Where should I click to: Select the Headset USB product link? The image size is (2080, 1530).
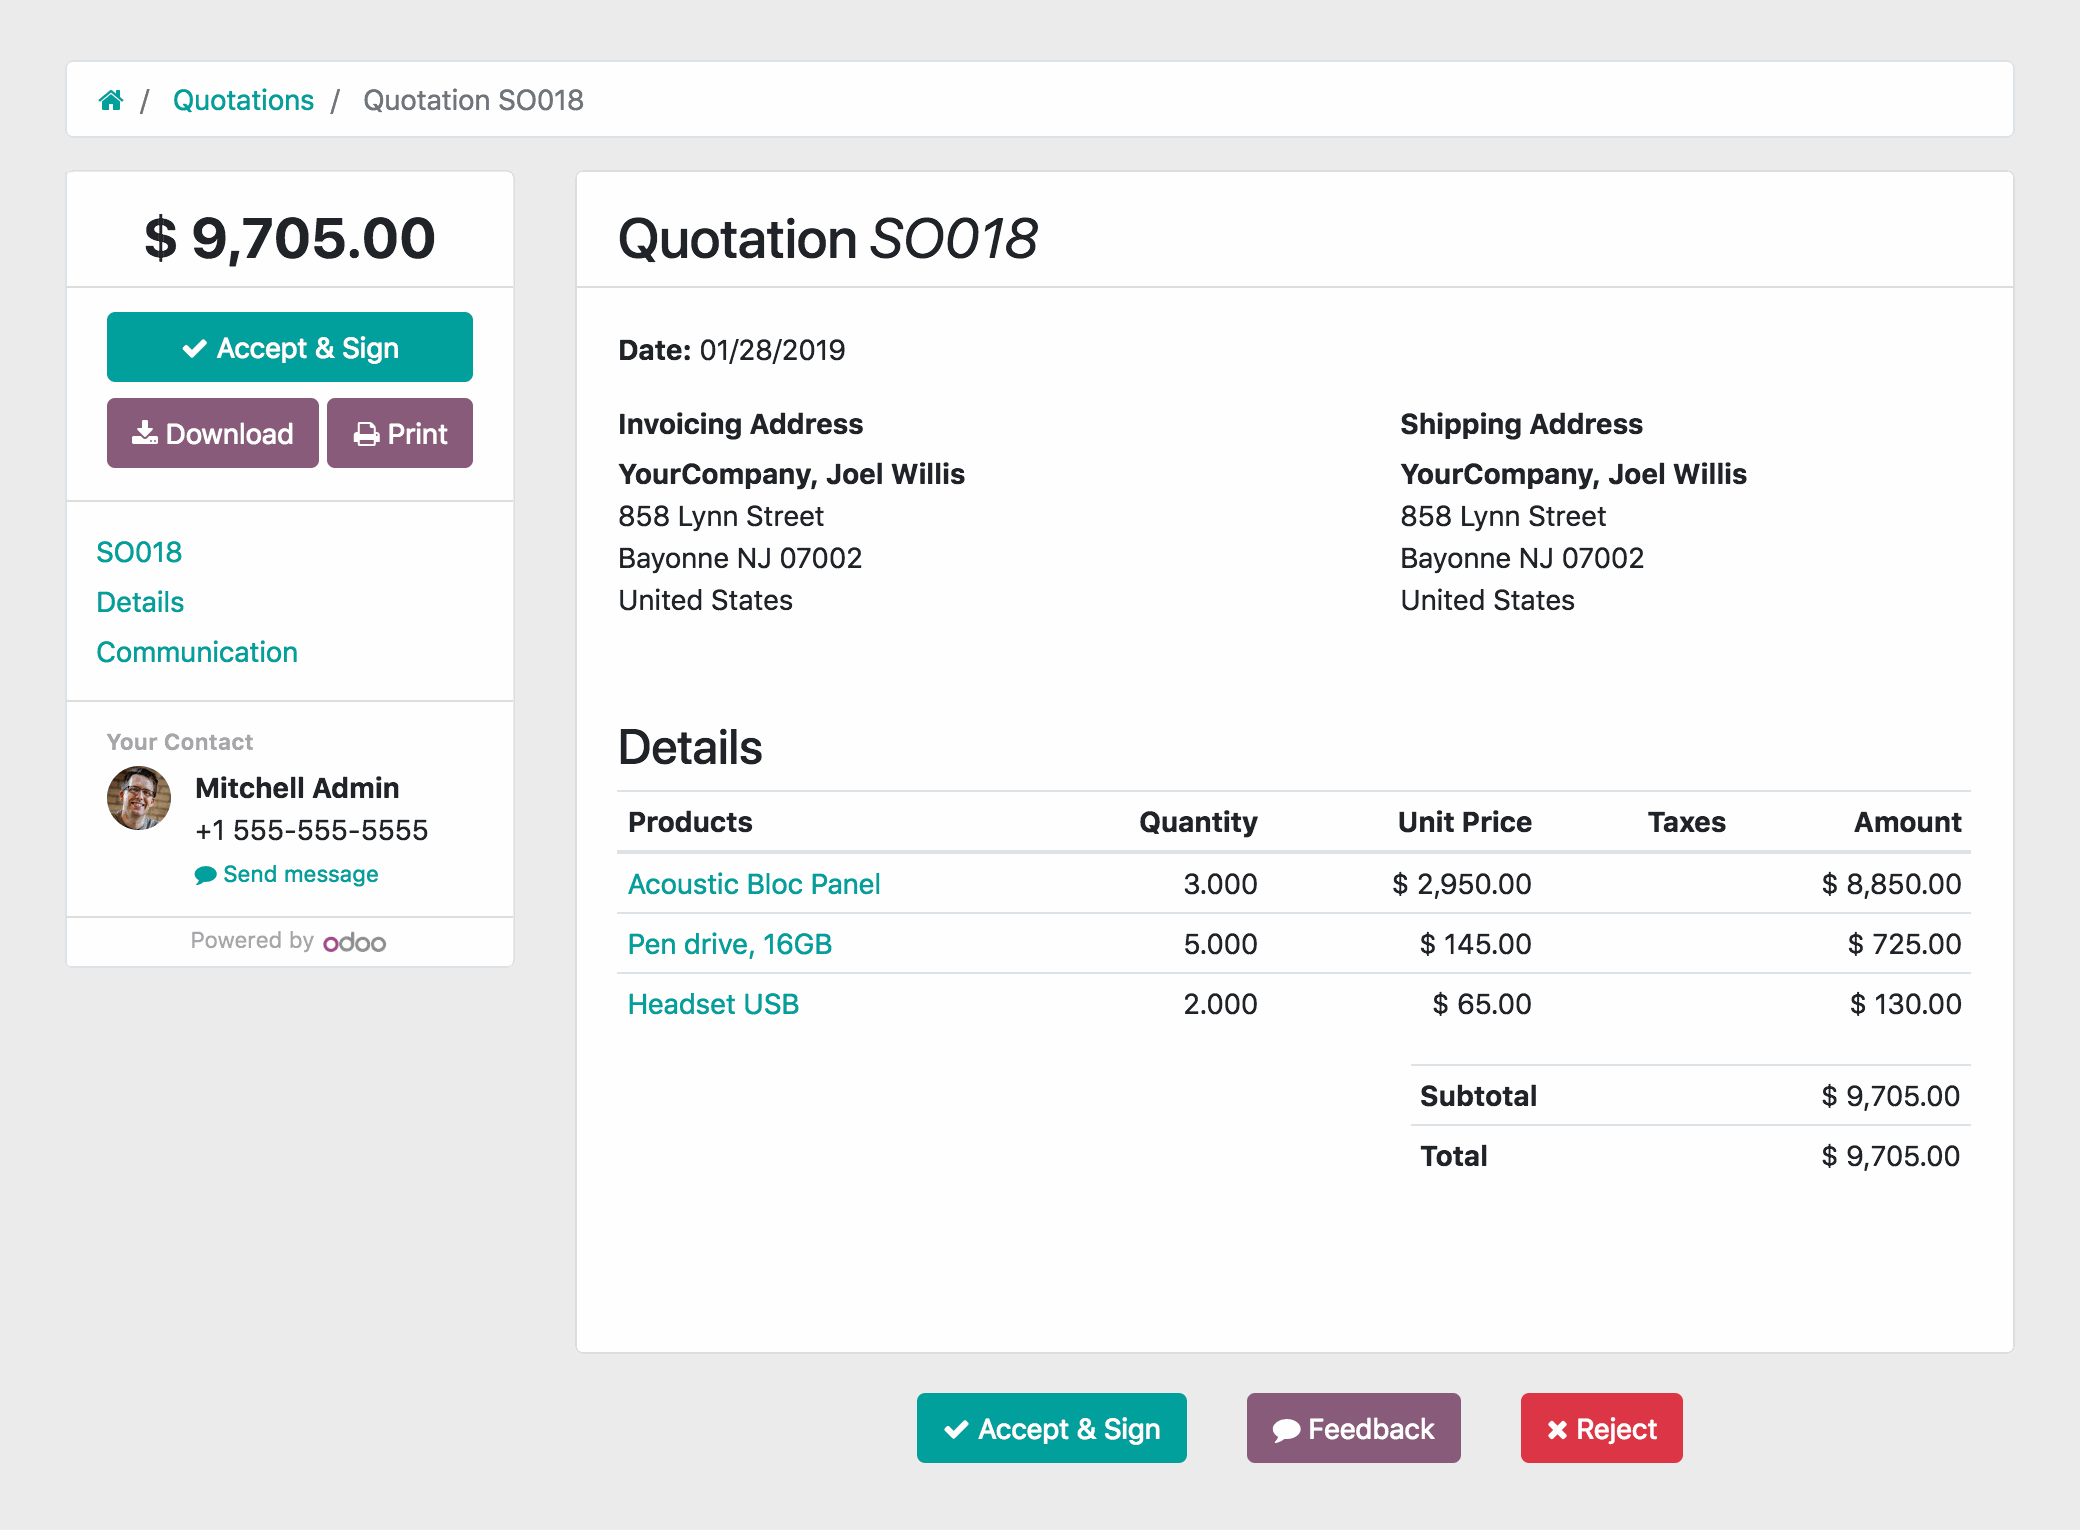[x=712, y=1002]
